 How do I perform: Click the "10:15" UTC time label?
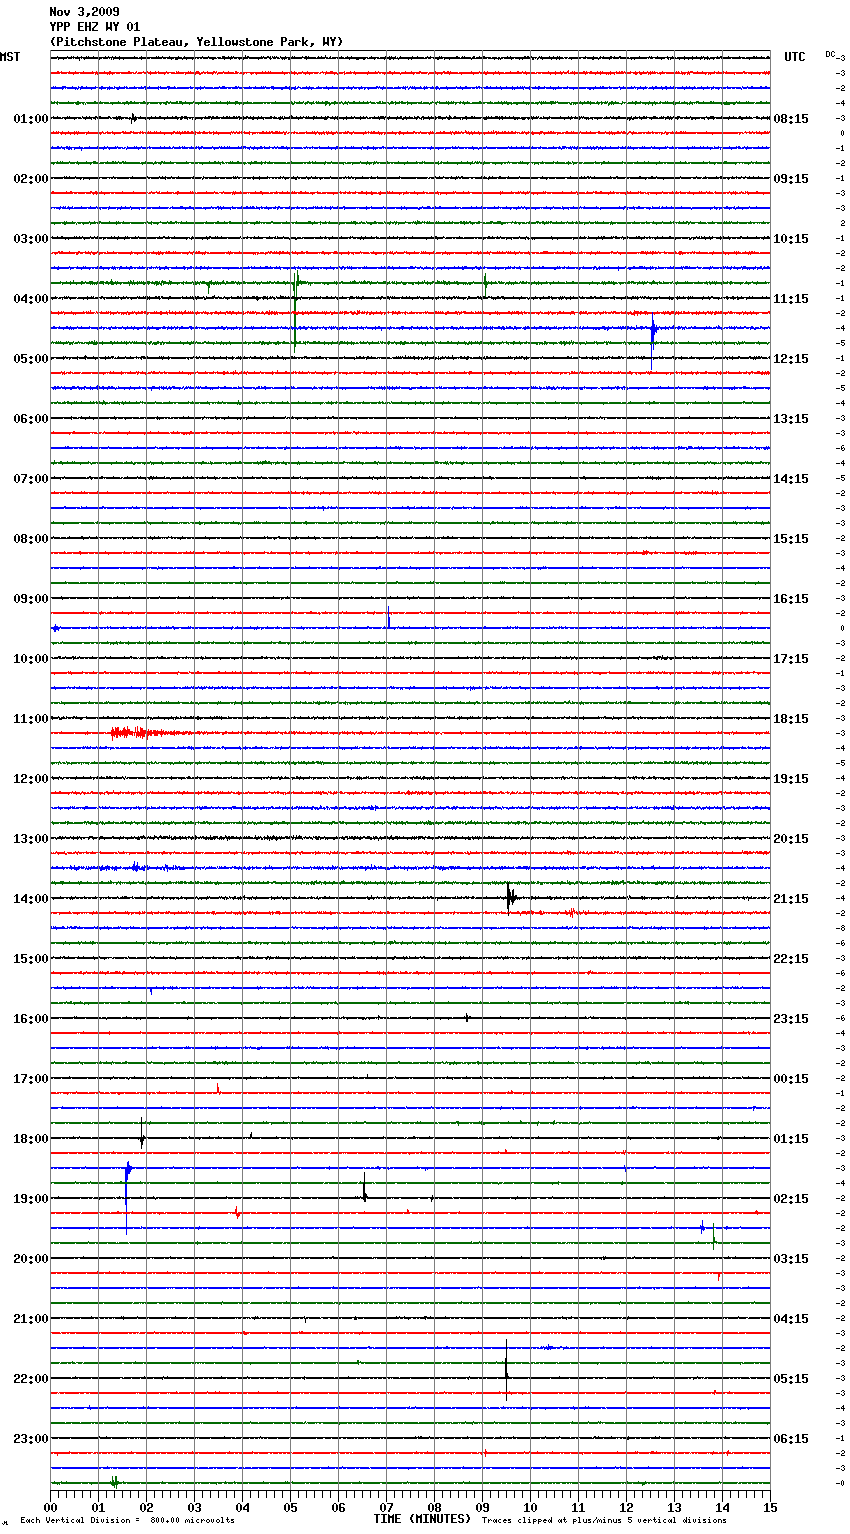point(791,239)
